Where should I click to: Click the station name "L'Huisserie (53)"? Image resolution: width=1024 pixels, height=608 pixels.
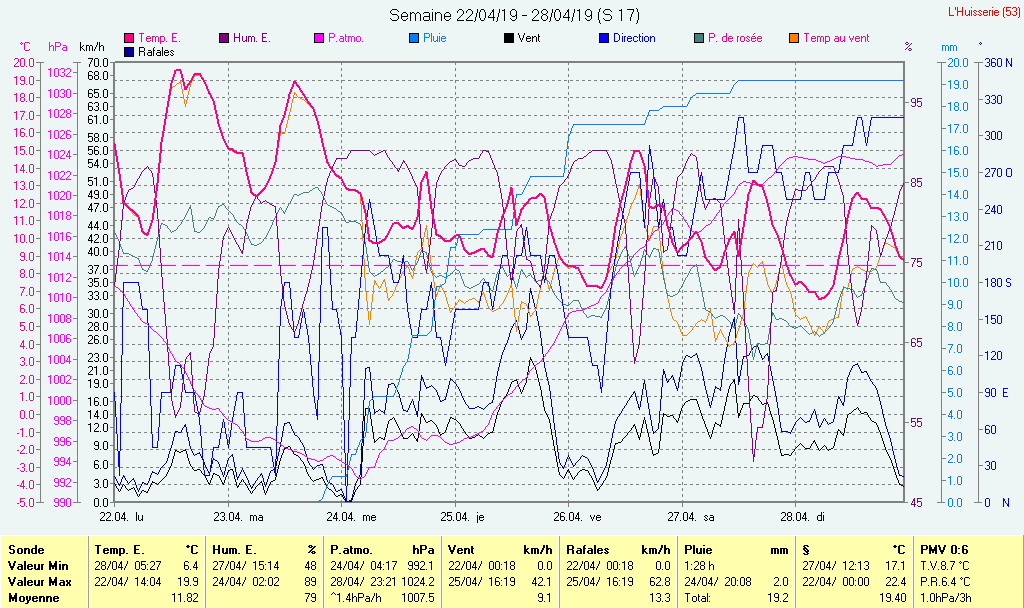click(985, 12)
